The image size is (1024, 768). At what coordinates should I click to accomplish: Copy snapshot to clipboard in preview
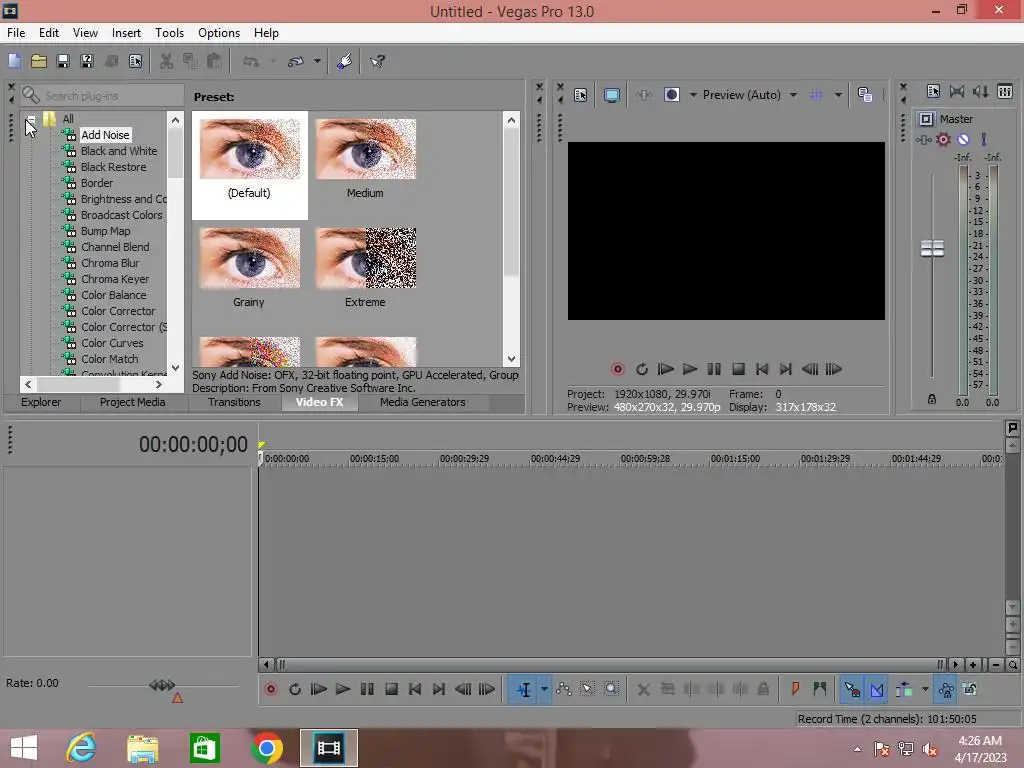click(865, 95)
